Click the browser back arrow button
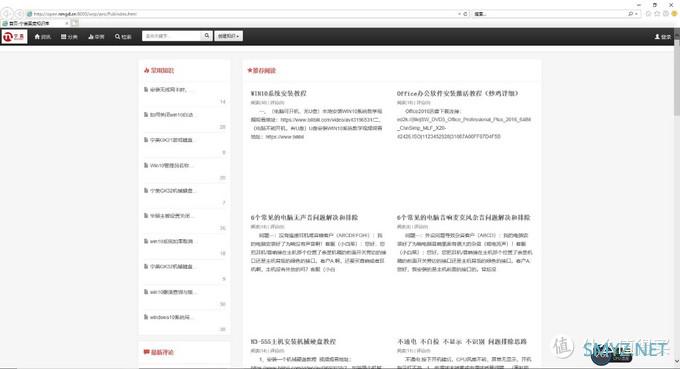The width and height of the screenshot is (680, 369). (7, 14)
